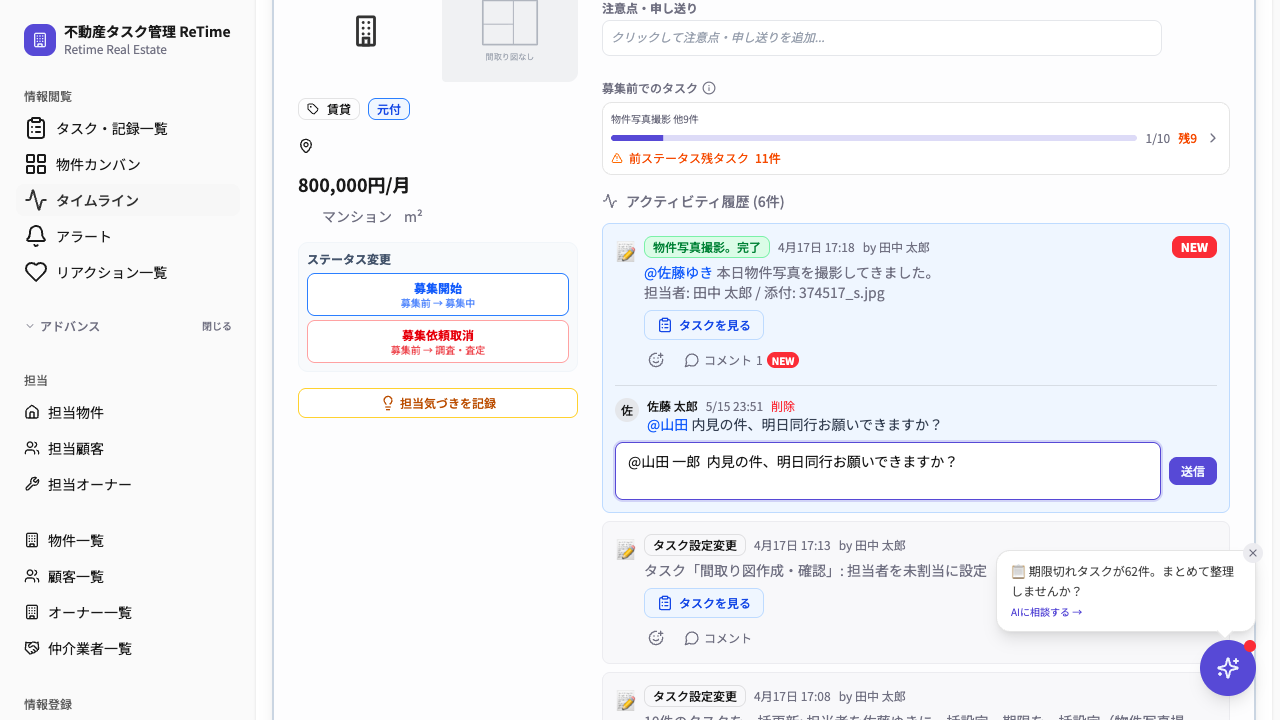Screen dimensions: 1280x720
Task: Click タスクを見る in 17:13 activity
Action: [704, 603]
